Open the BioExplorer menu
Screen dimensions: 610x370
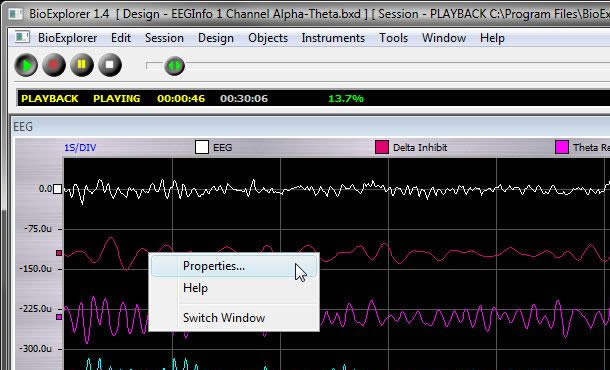pyautogui.click(x=67, y=38)
